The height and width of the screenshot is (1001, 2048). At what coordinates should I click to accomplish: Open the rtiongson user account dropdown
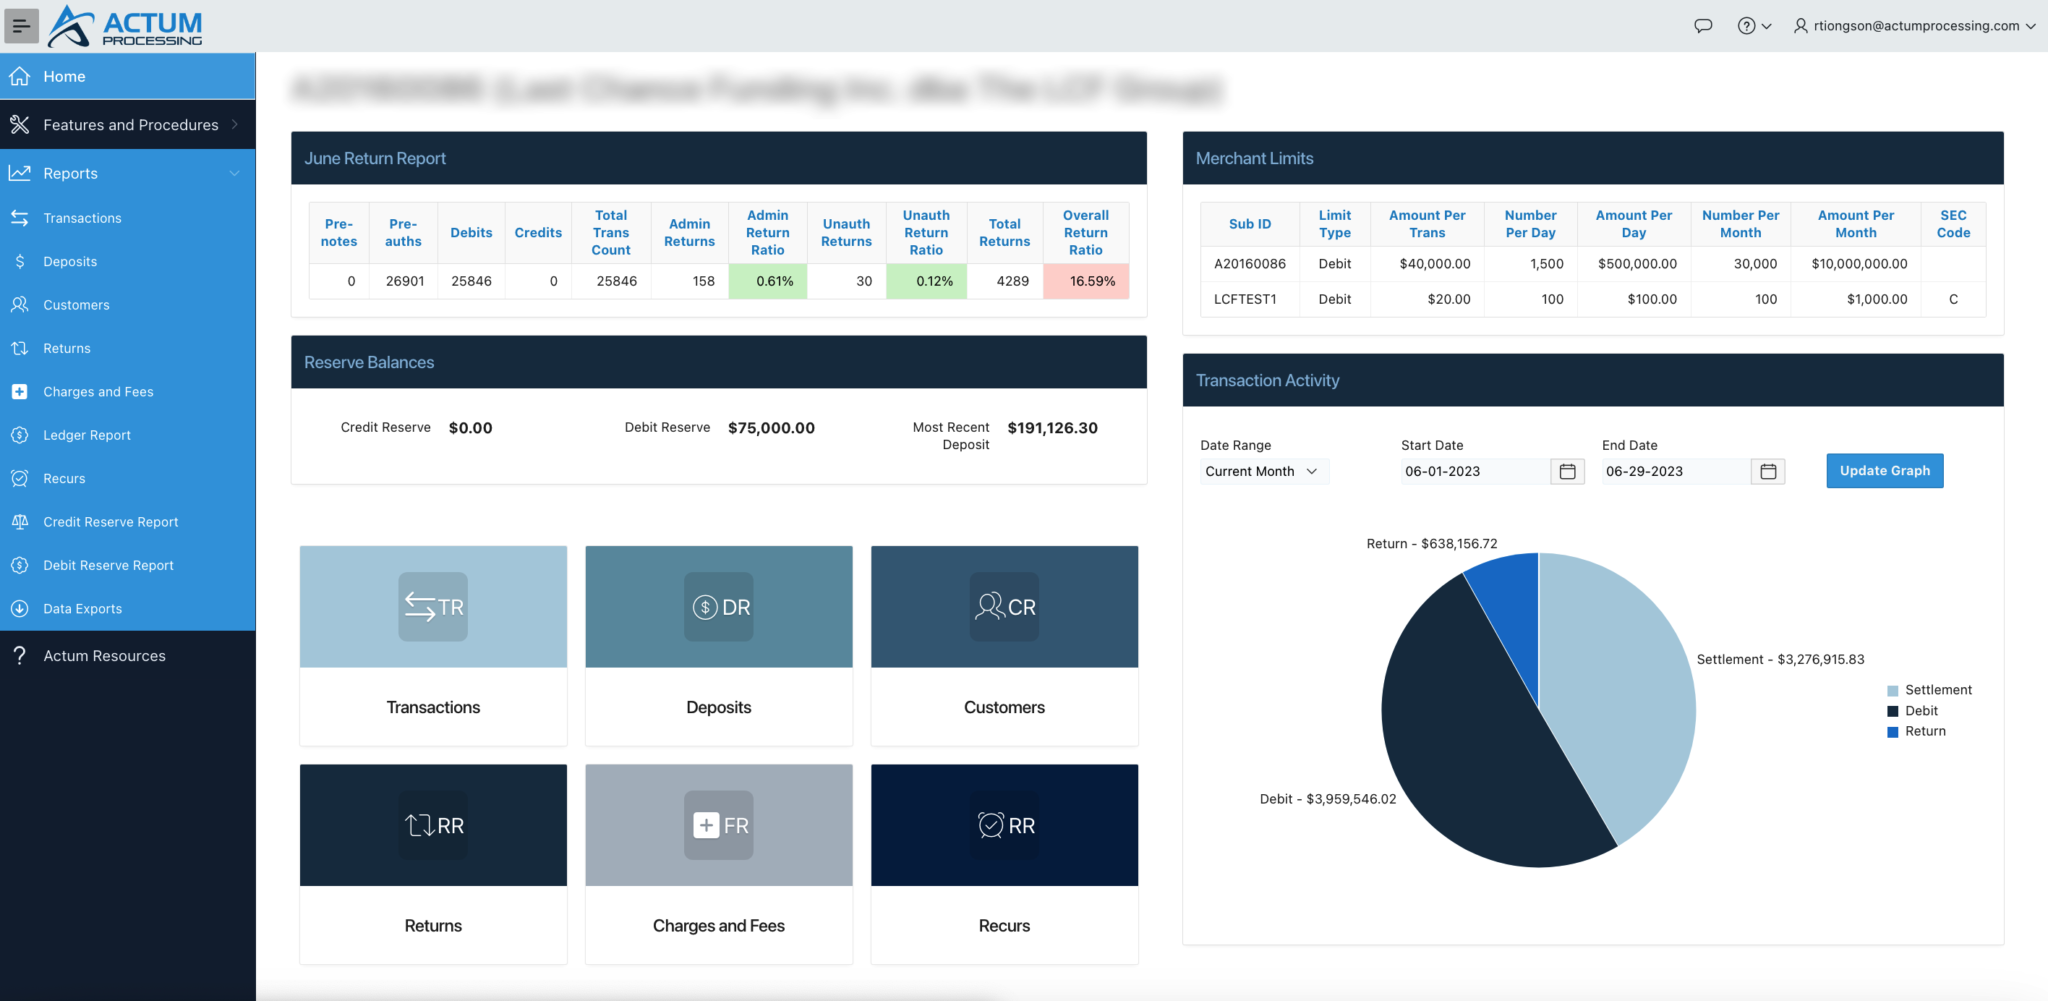point(1914,26)
